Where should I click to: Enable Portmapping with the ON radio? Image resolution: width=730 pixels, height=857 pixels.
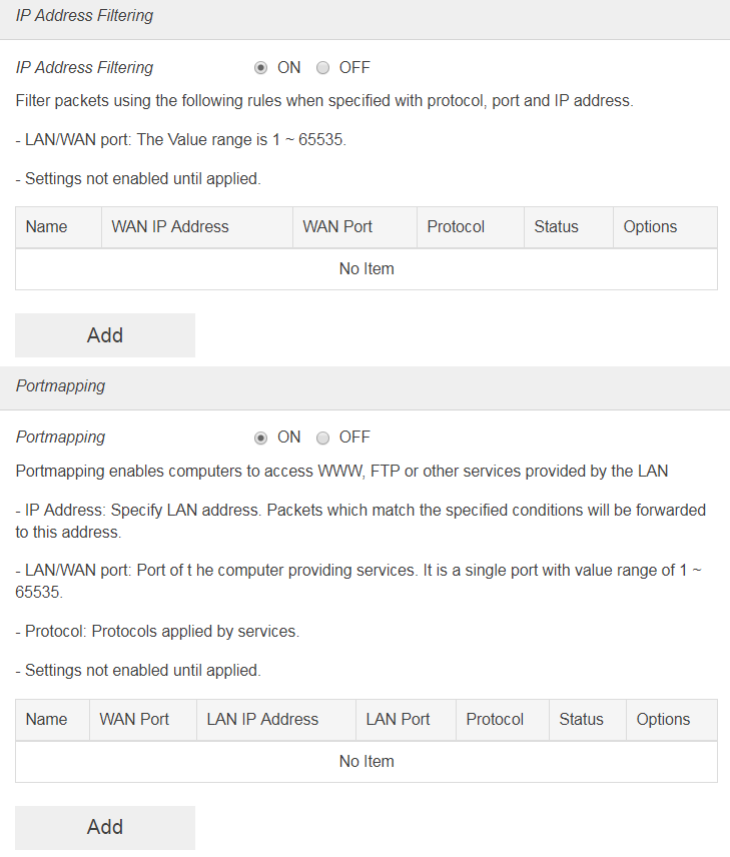point(261,437)
